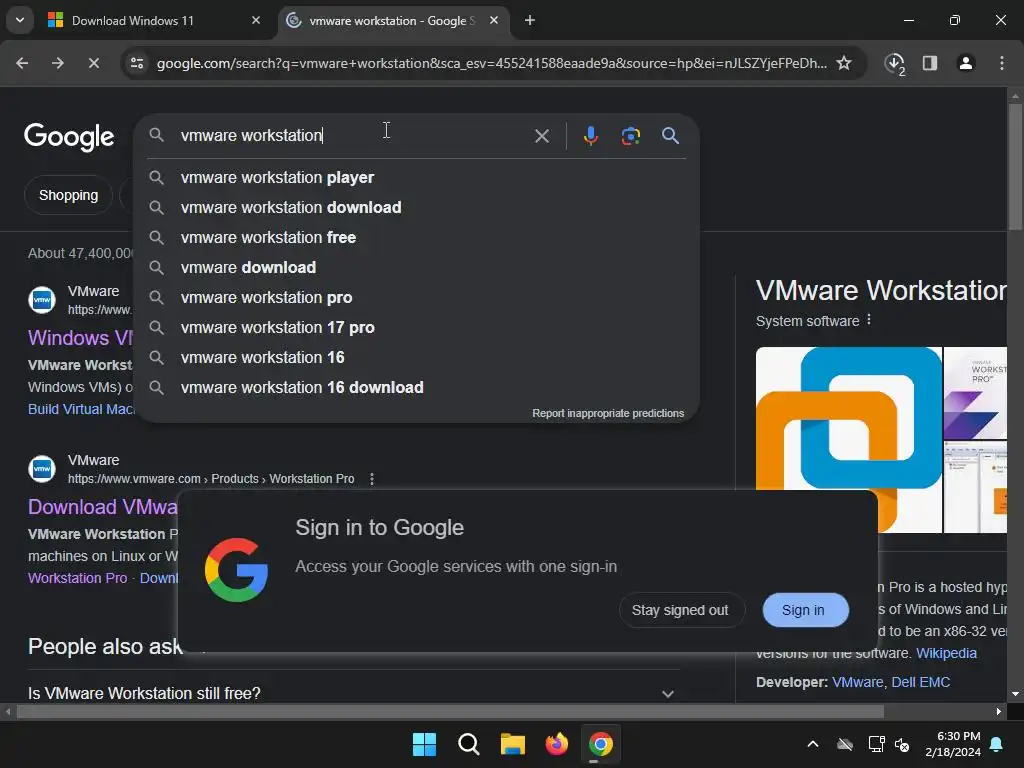Open the Workstation Pro sublink
1024x768 pixels.
pos(77,578)
